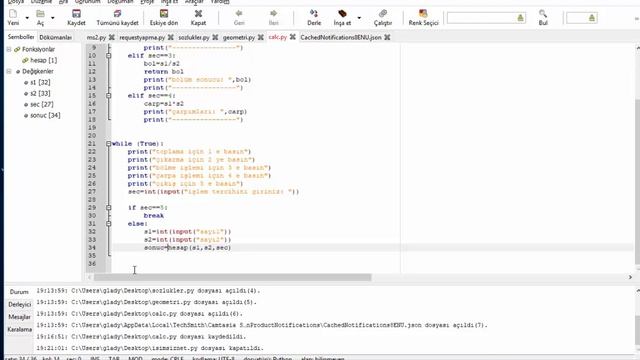Collapse the Değişkenler tree node
The height and width of the screenshot is (360, 640).
(x=9, y=71)
